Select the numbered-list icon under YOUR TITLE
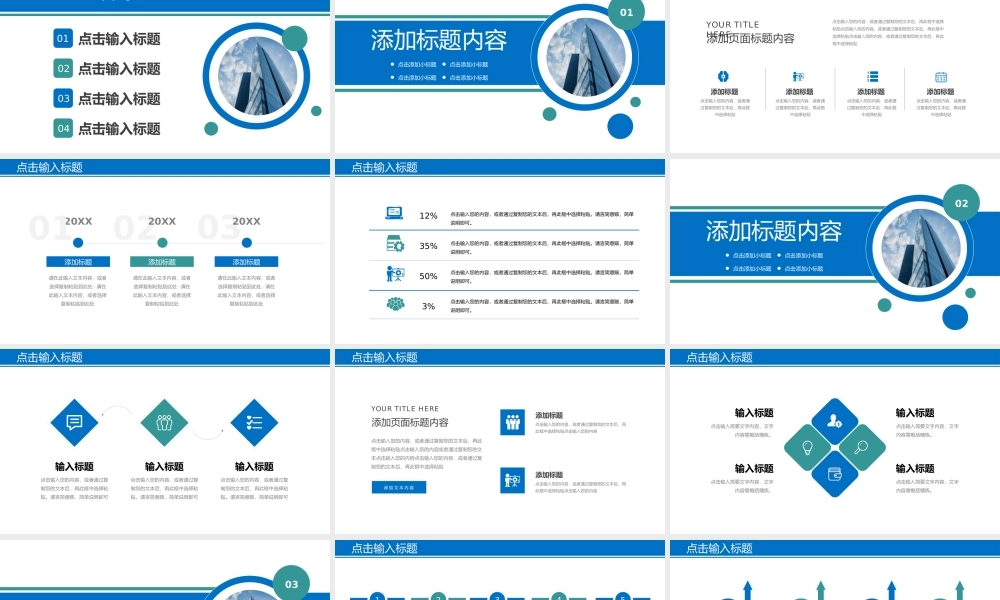Viewport: 1000px width, 600px height. 872,77
